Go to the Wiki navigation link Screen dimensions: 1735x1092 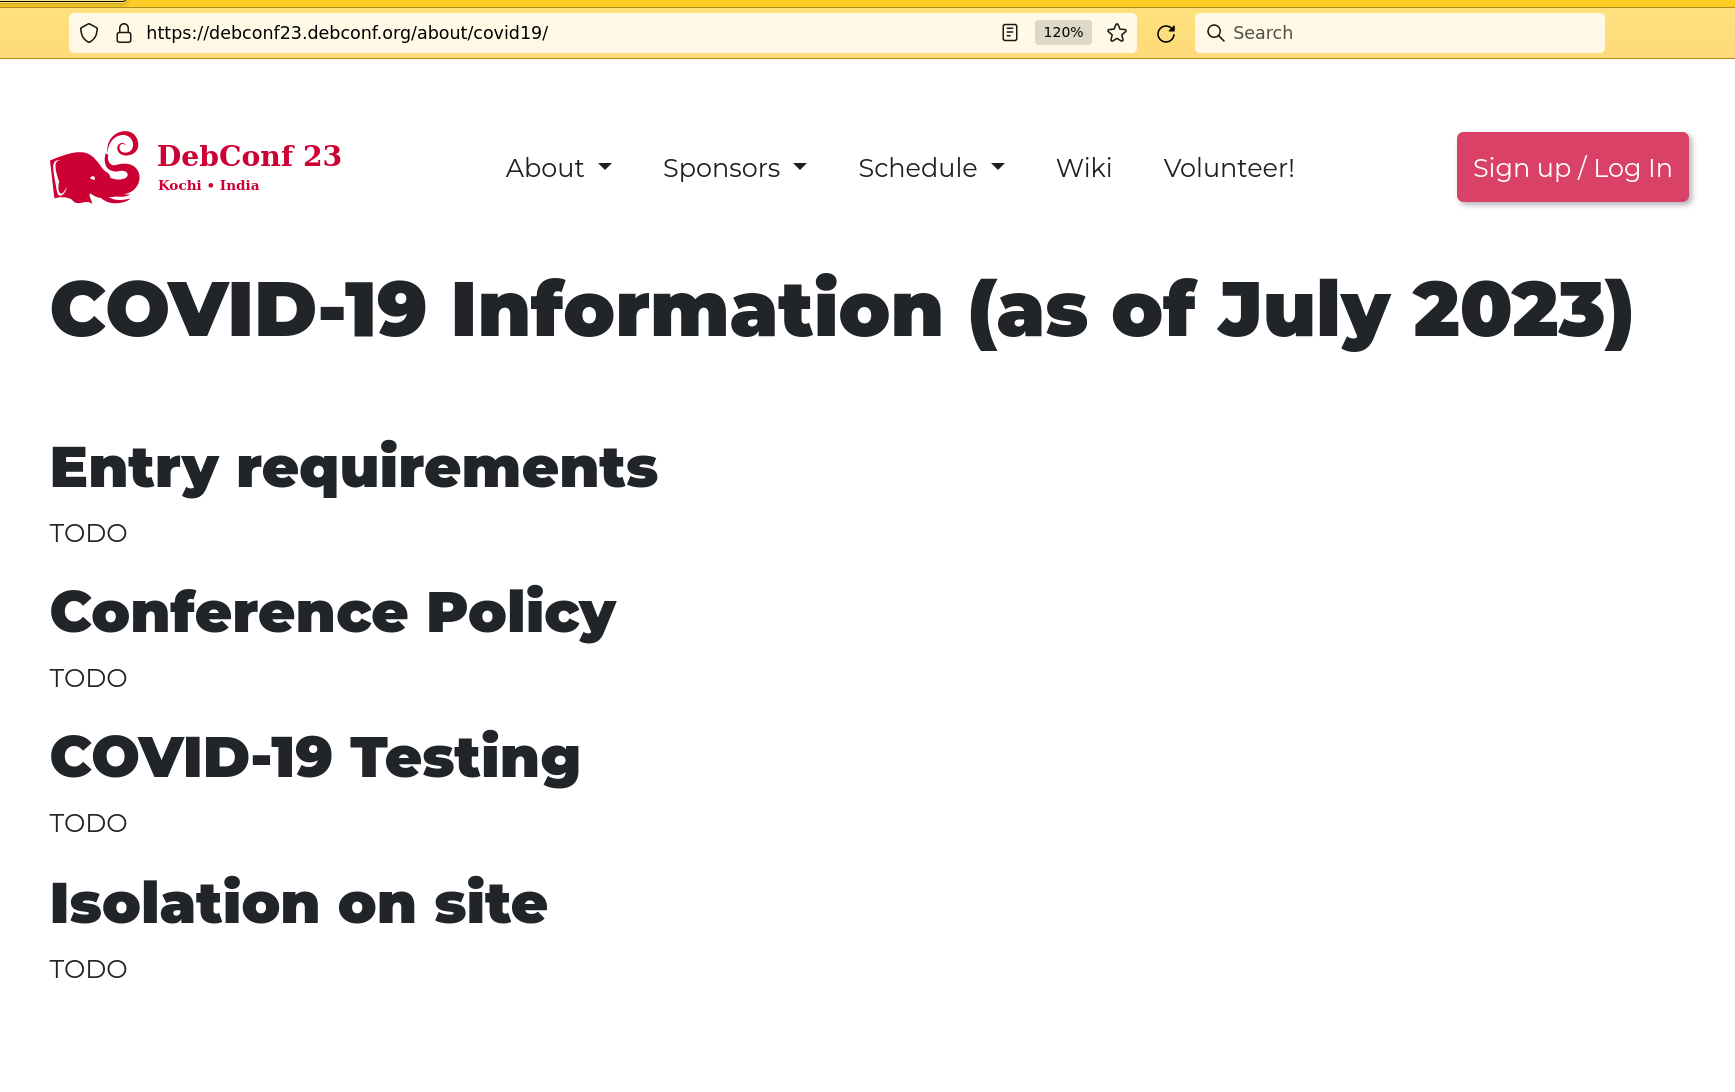tap(1084, 168)
